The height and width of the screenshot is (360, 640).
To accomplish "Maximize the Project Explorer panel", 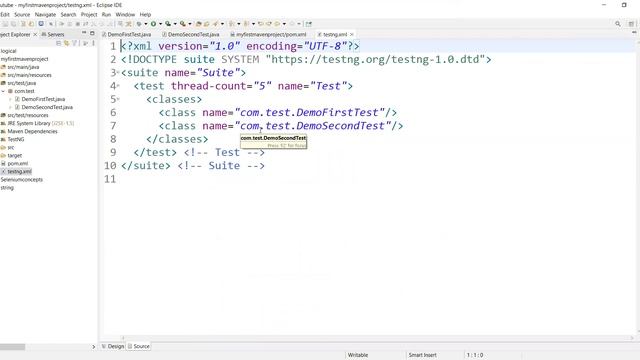I will pyautogui.click(x=92, y=33).
